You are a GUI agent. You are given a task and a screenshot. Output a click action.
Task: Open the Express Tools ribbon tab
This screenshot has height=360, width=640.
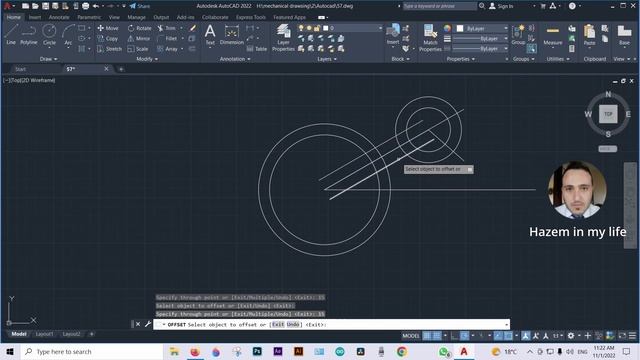pyautogui.click(x=251, y=17)
